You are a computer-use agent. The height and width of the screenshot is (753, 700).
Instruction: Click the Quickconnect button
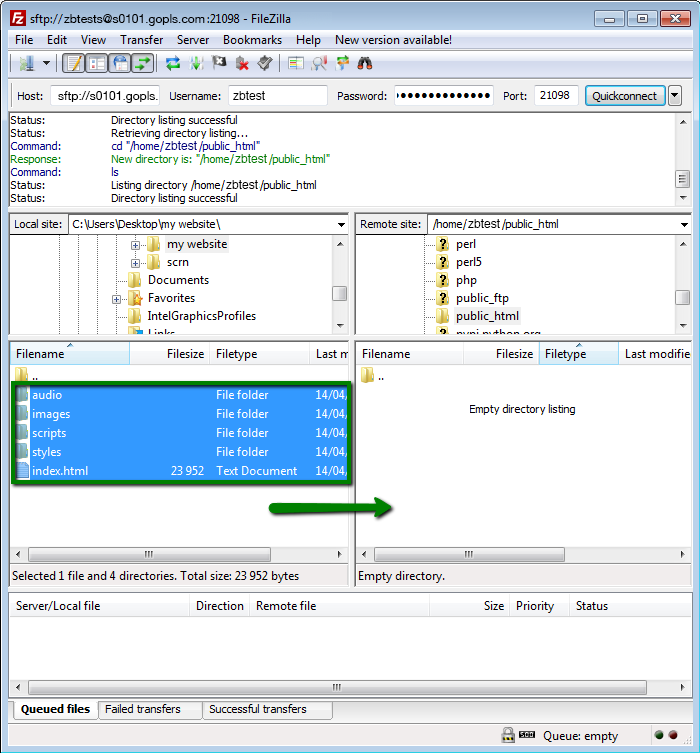[x=624, y=96]
